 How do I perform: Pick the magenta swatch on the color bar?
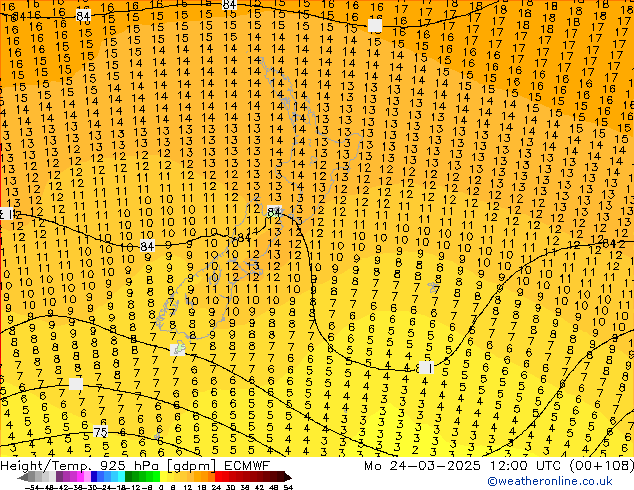coord(80,477)
